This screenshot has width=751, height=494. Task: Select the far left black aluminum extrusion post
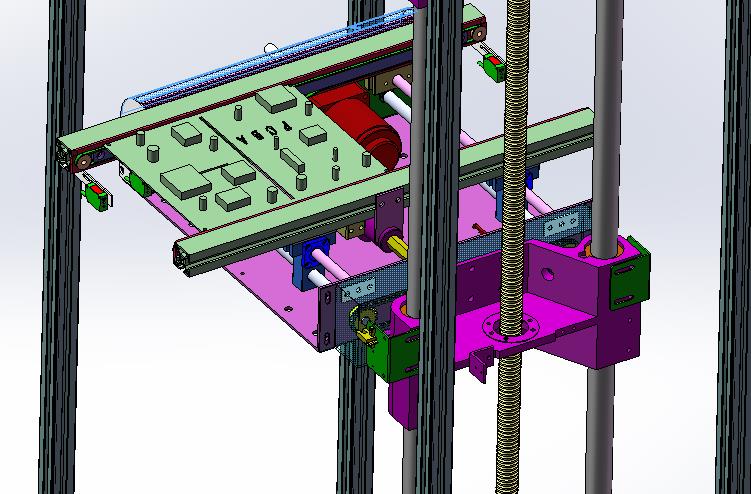tap(62, 247)
